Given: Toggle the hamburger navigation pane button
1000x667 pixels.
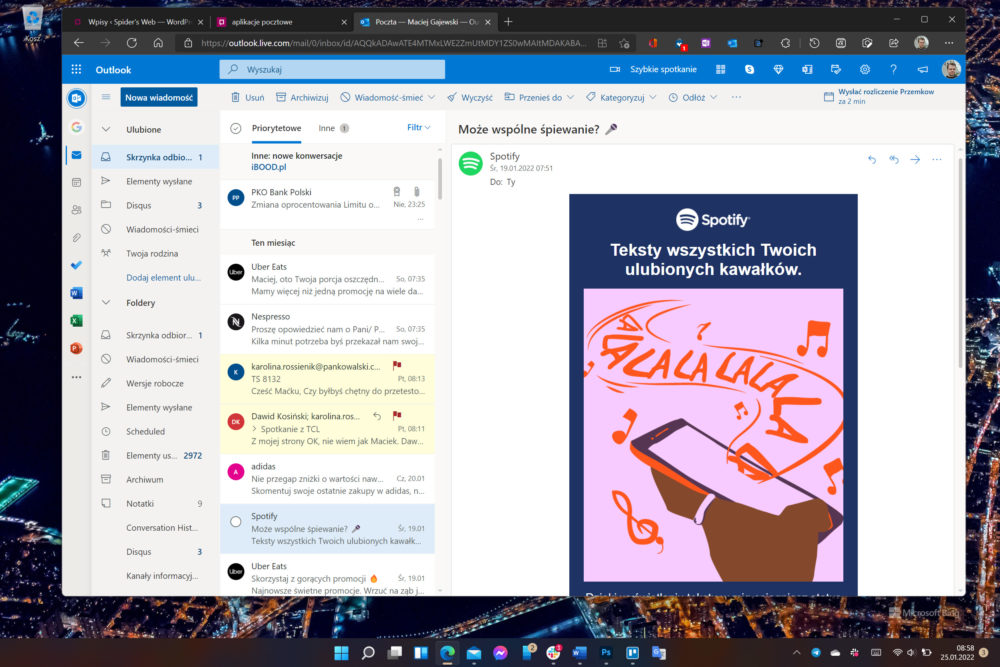Looking at the screenshot, I should (106, 97).
